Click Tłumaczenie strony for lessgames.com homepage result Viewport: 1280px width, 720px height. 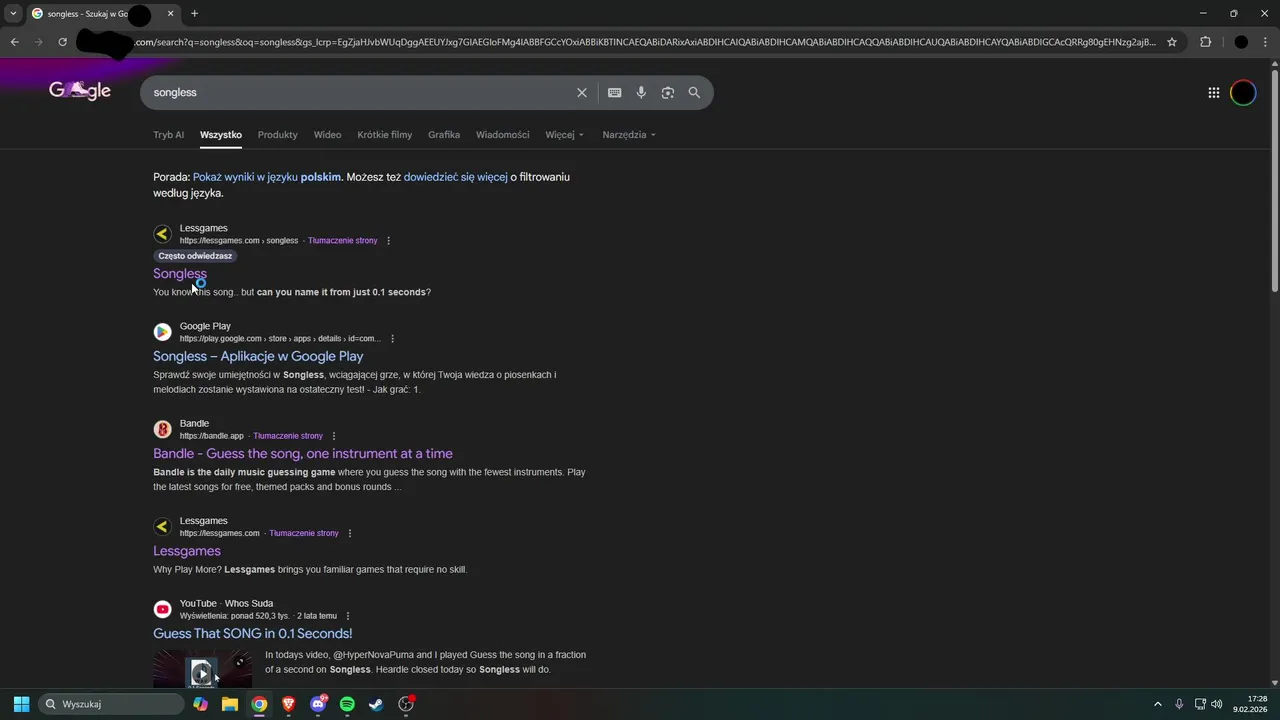point(304,533)
